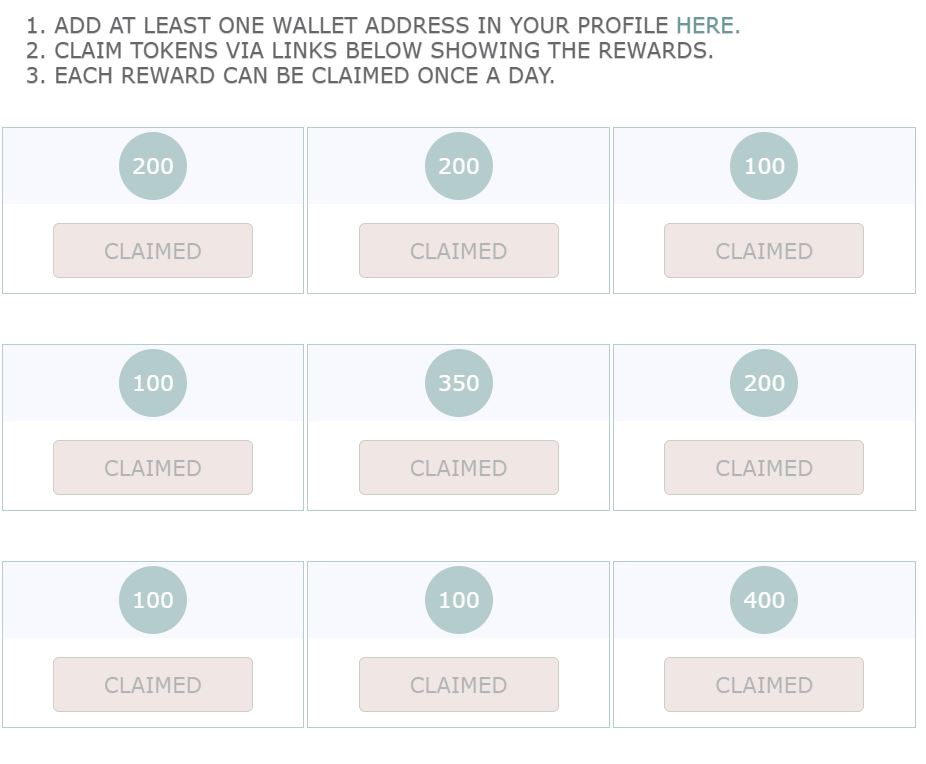The width and height of the screenshot is (926, 764).
Task: Select the 200 badge in second row, last card
Action: point(764,383)
